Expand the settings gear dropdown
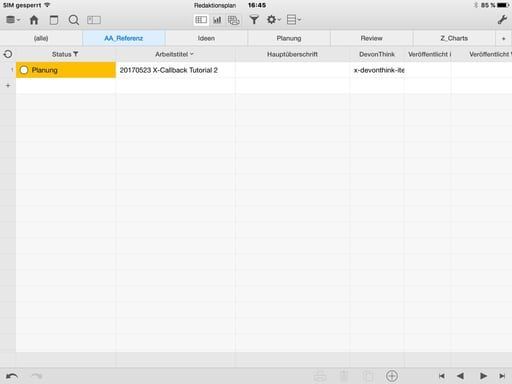Screen dimensions: 512x384 [x=274, y=20]
